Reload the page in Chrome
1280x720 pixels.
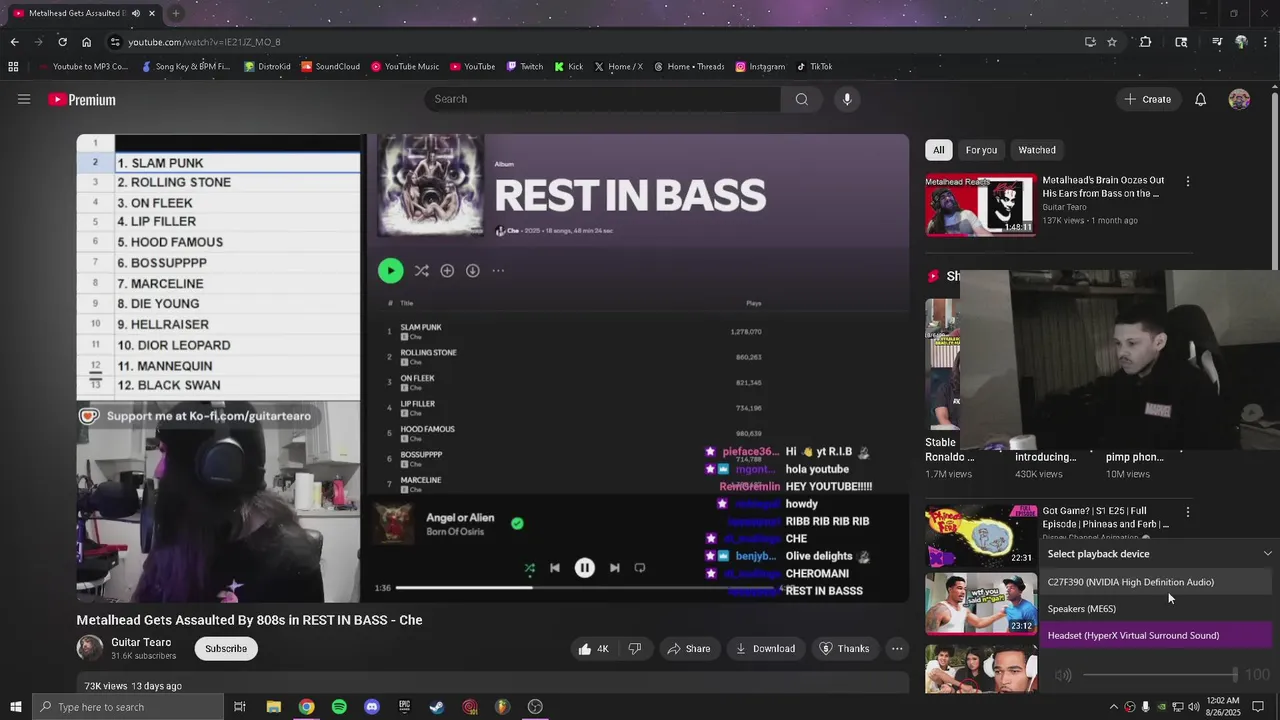click(x=62, y=42)
